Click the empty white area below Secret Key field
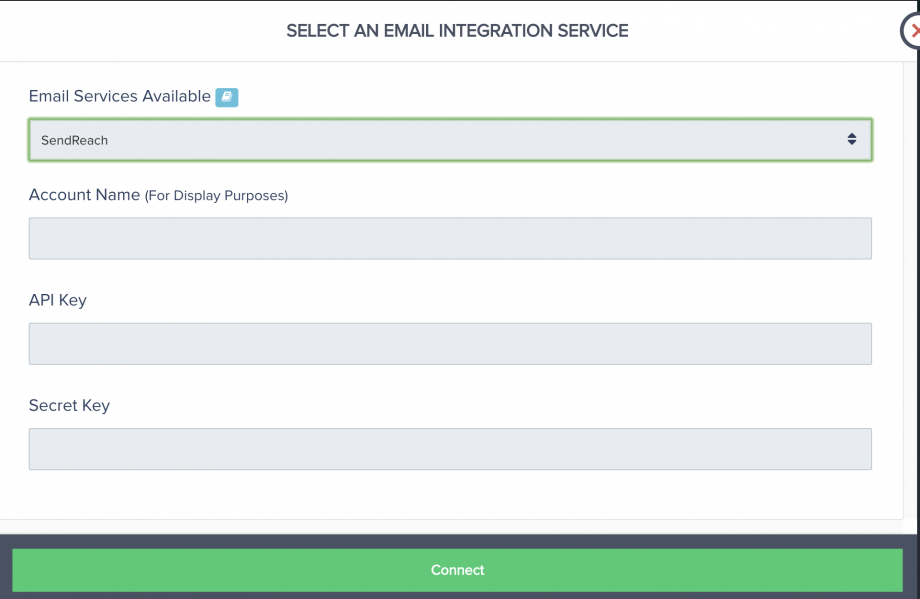The height and width of the screenshot is (599, 920). [450, 495]
